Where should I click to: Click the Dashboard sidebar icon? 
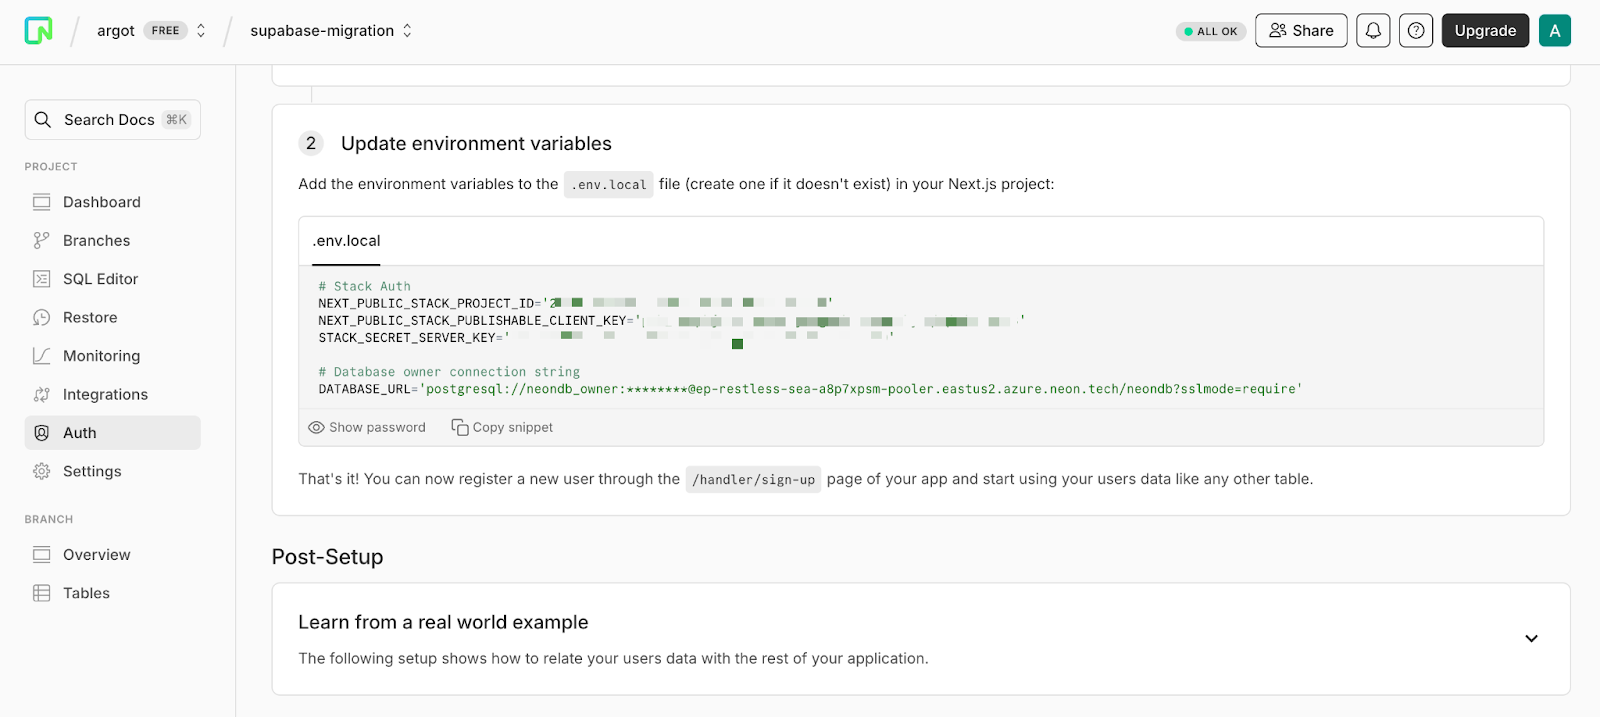click(41, 202)
